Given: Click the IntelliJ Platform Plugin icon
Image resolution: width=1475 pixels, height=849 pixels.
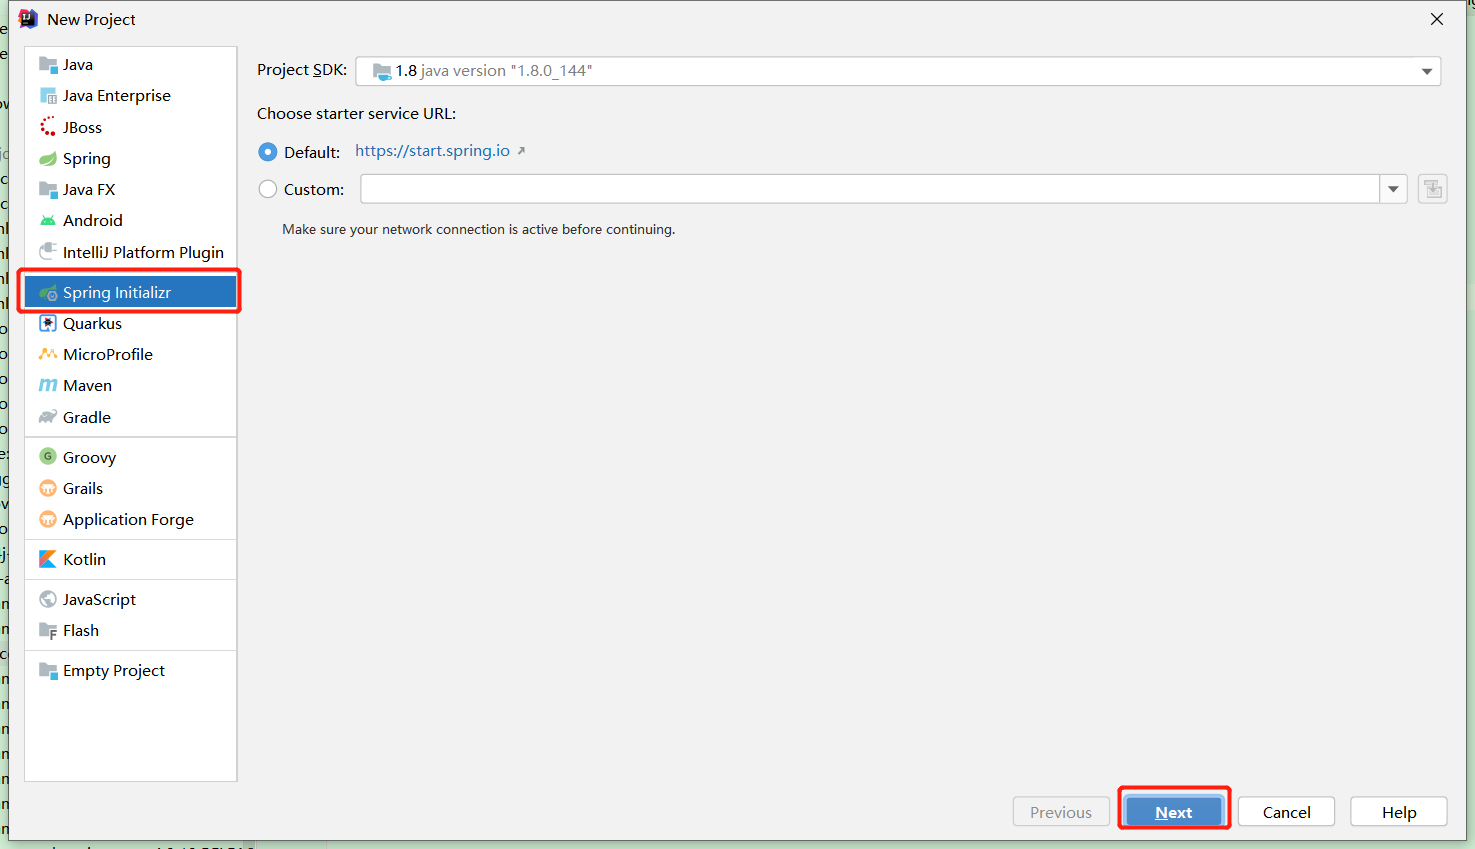Looking at the screenshot, I should click(x=48, y=252).
